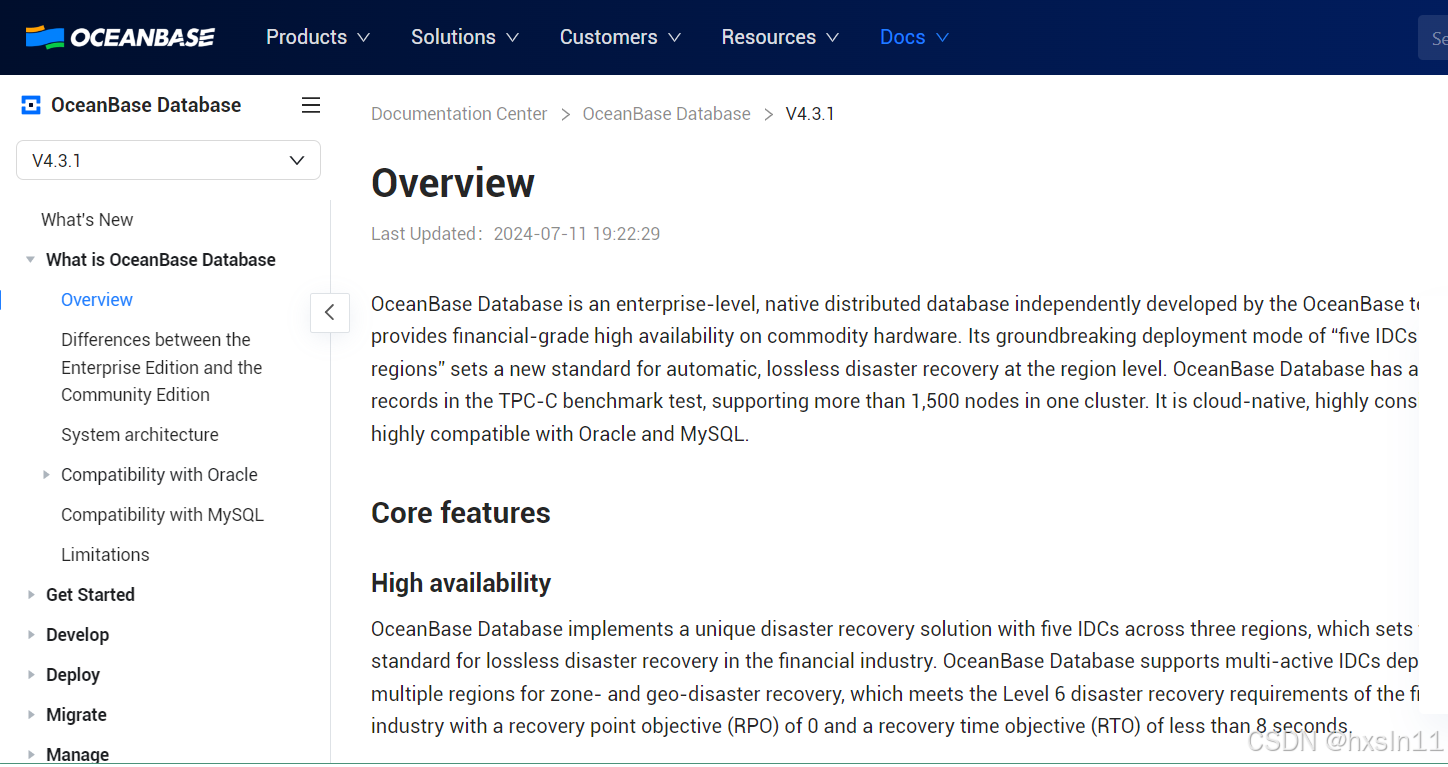This screenshot has width=1448, height=767.
Task: Open the Docs menu
Action: point(914,37)
